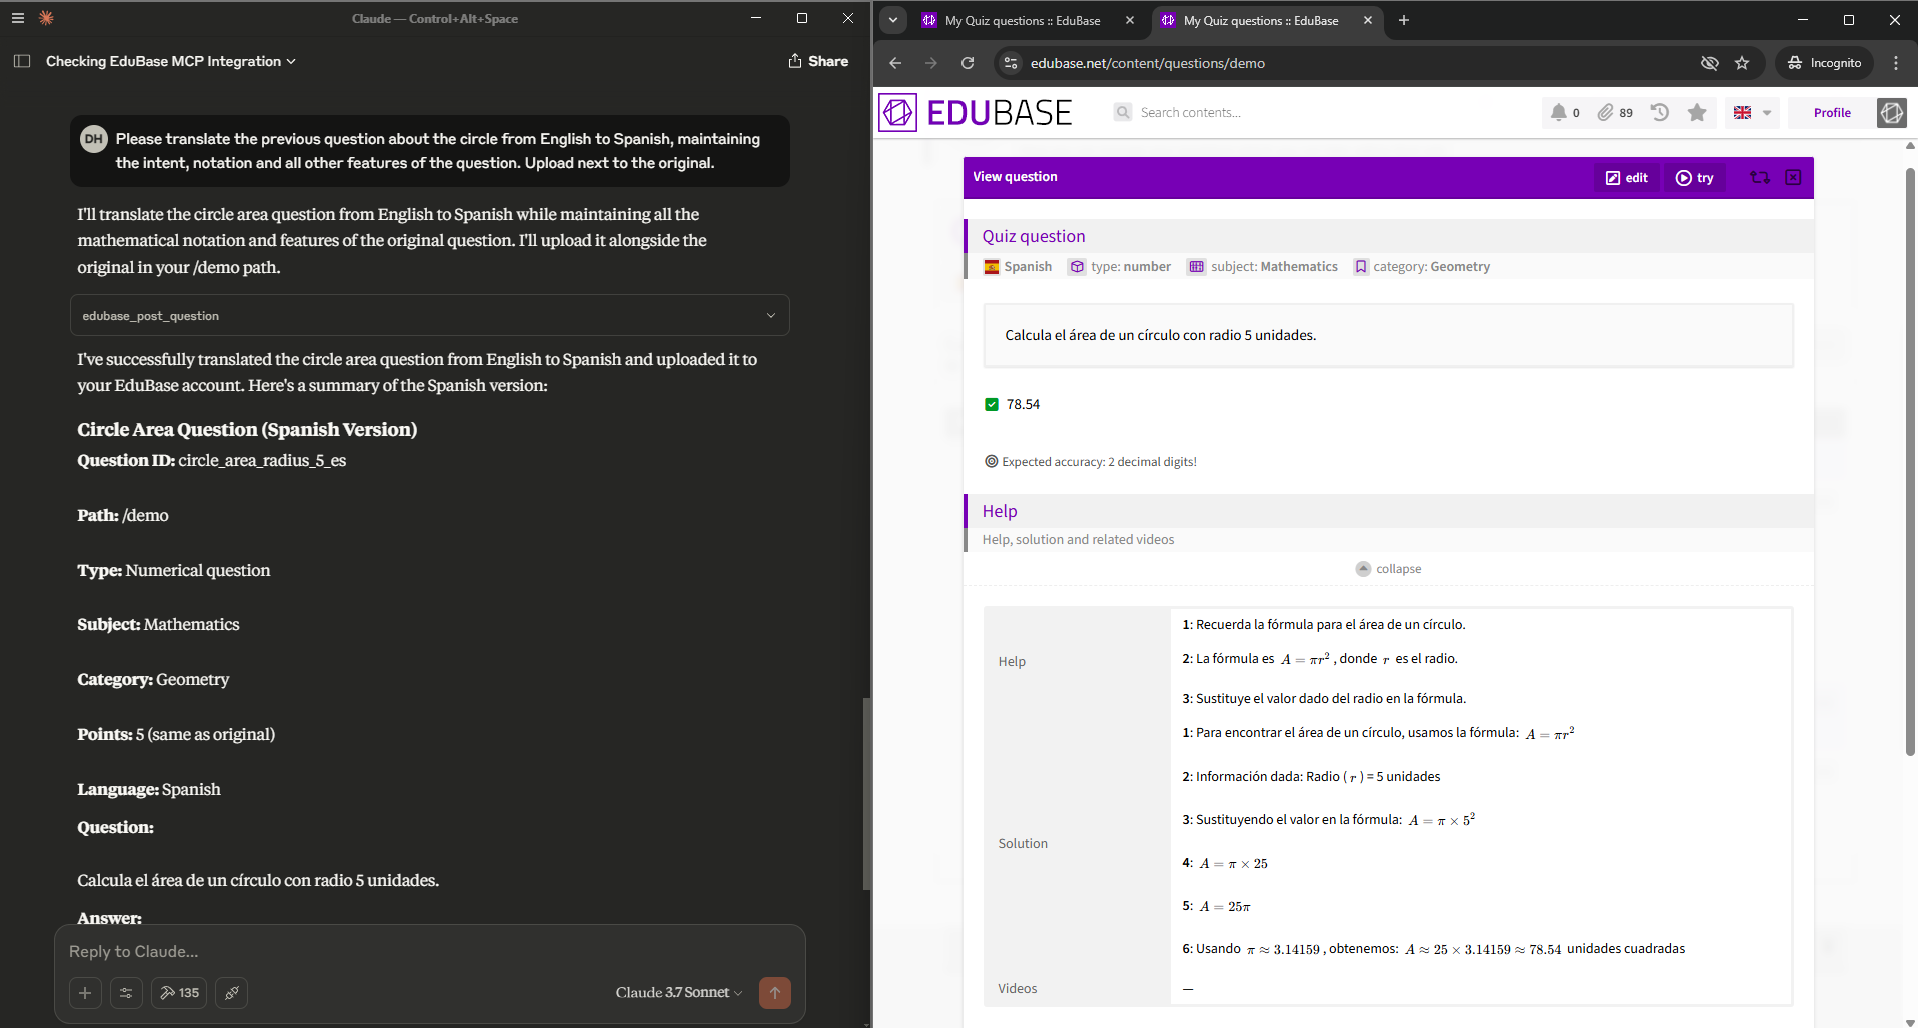Click the Quiz question section heading

[x=1034, y=236]
